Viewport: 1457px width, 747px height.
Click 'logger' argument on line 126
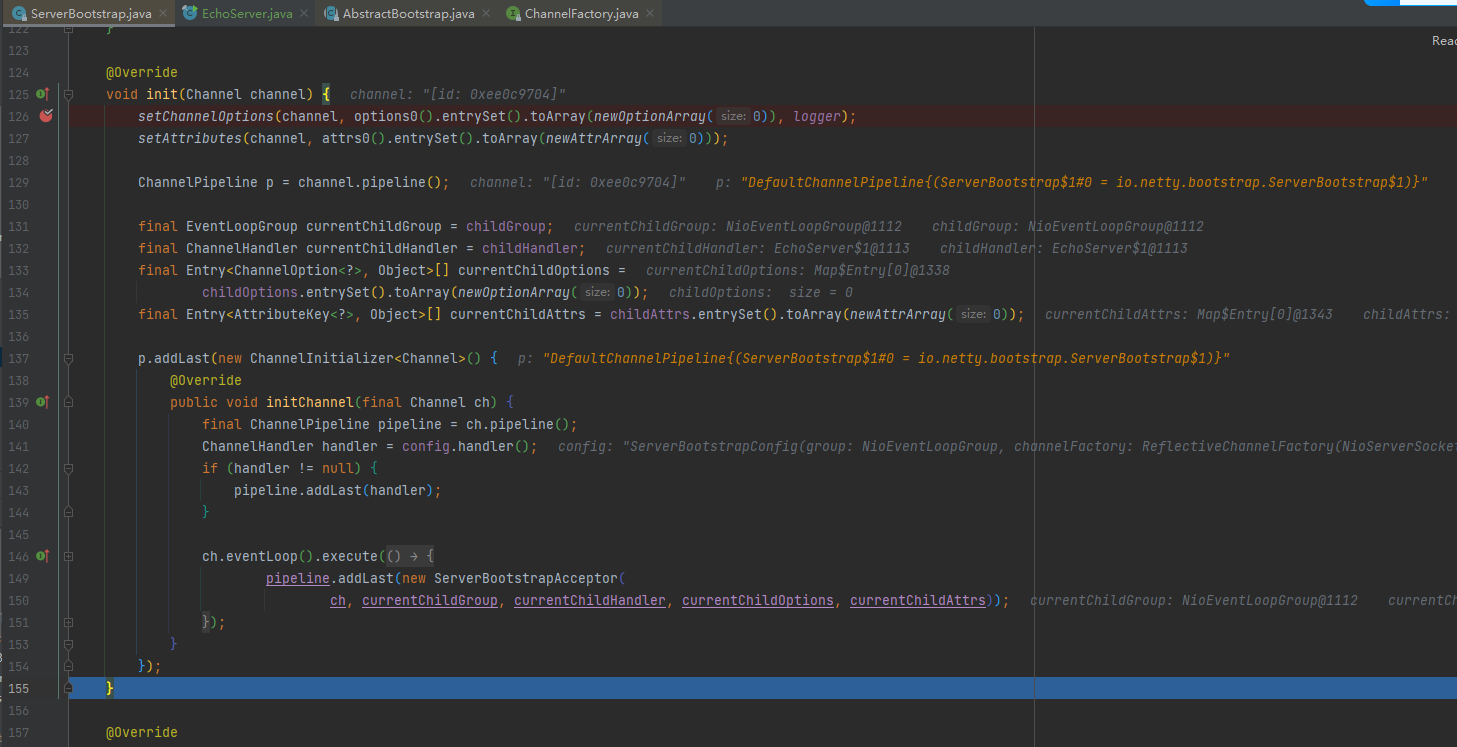[x=818, y=116]
